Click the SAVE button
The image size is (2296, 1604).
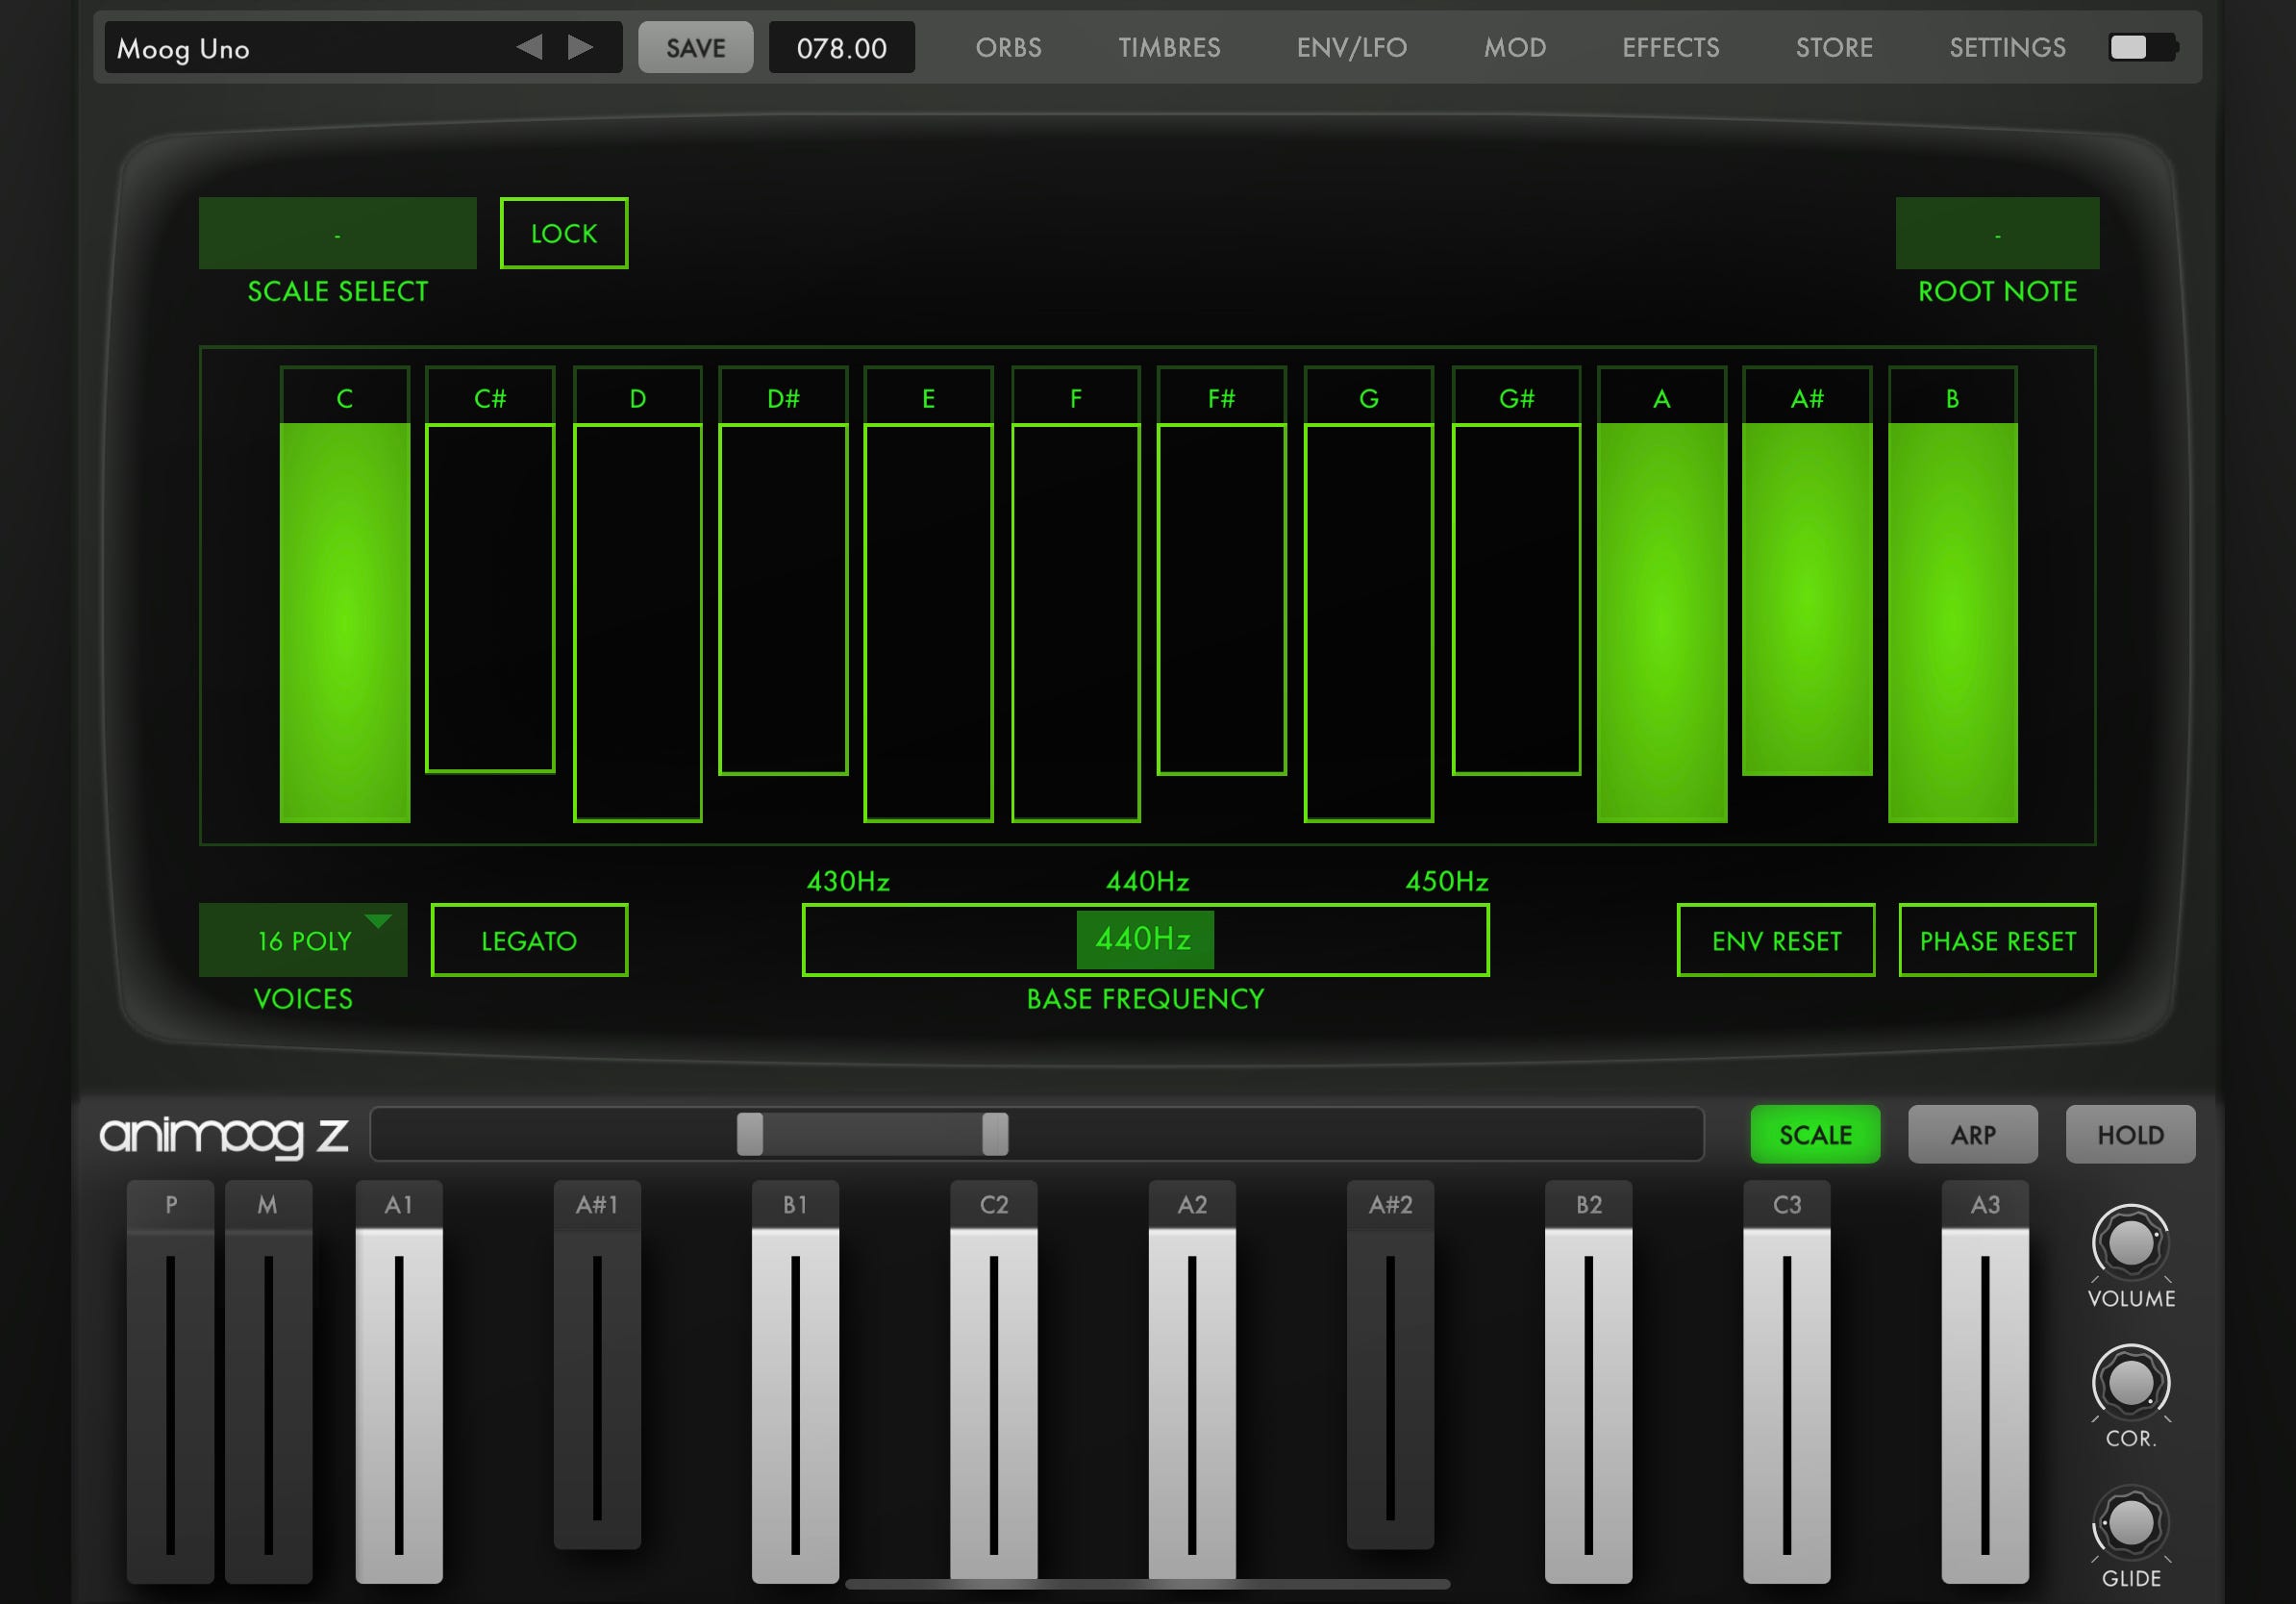696,47
